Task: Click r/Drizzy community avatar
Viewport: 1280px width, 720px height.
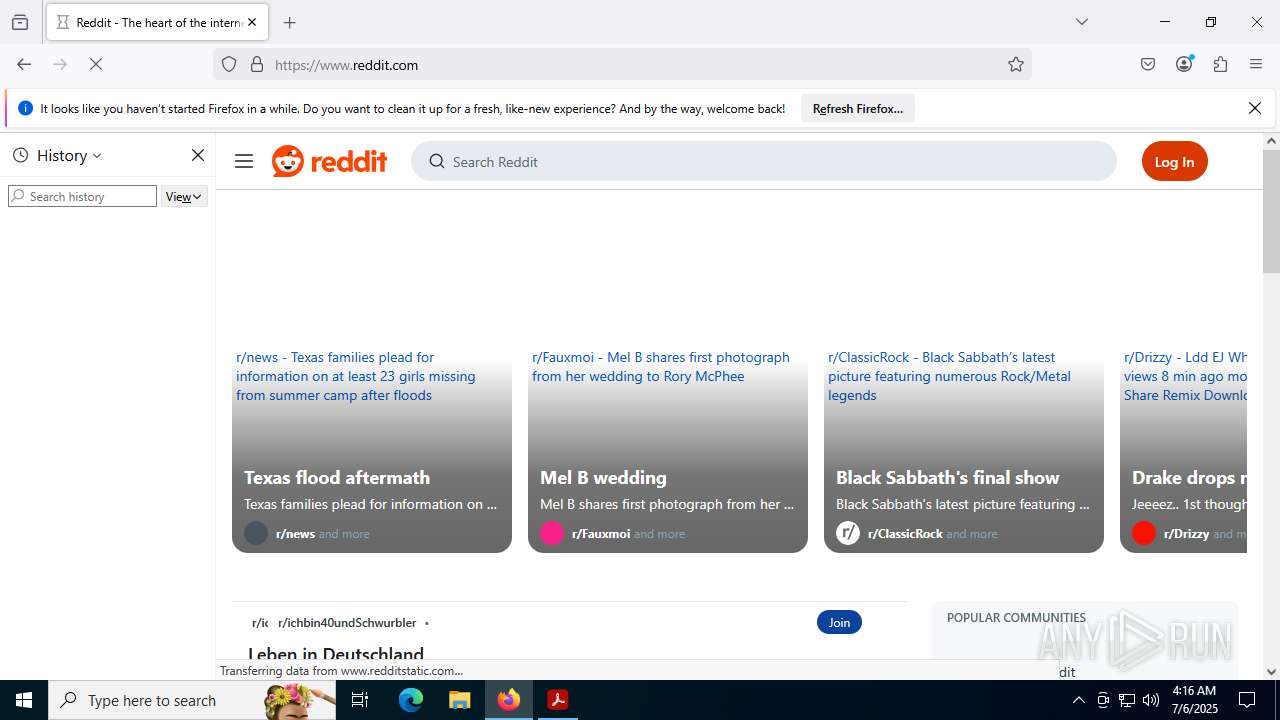Action: [1144, 533]
